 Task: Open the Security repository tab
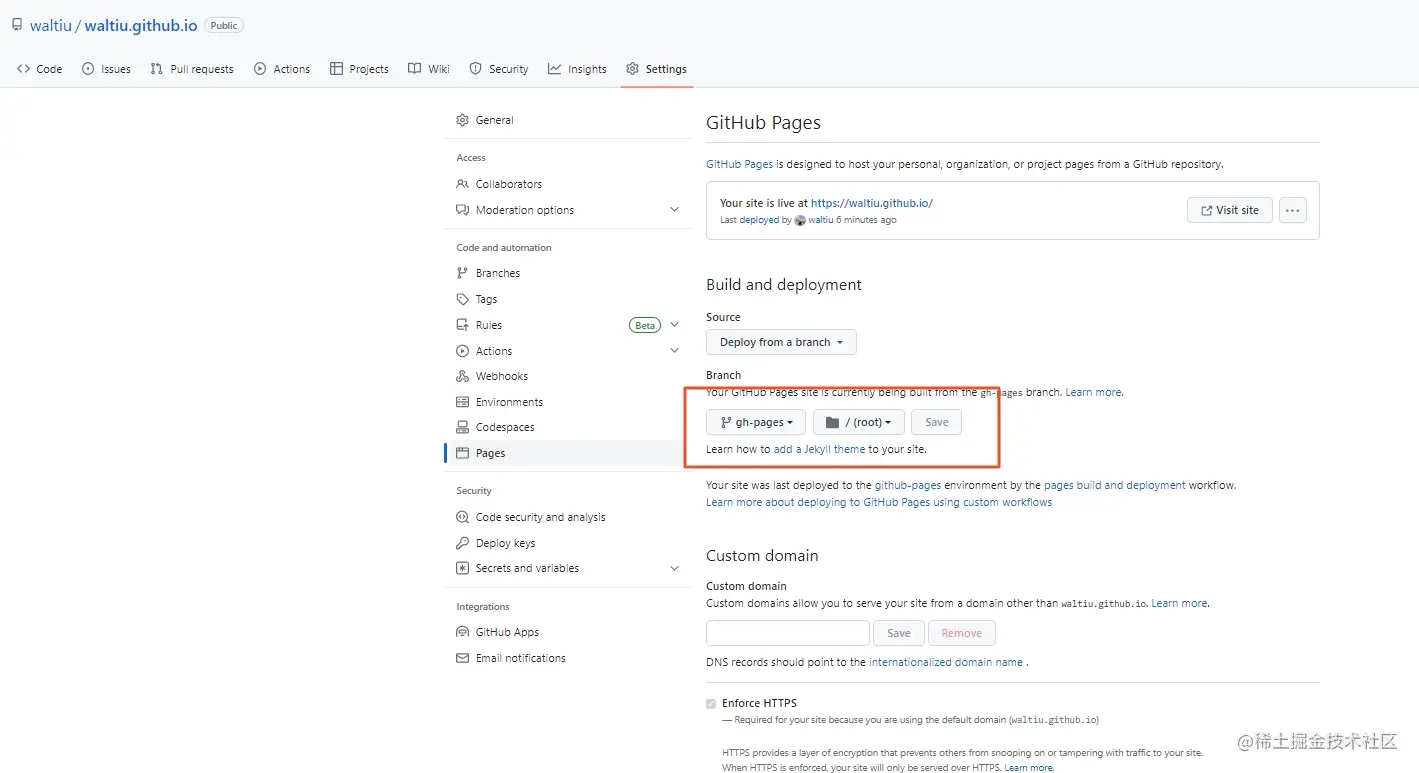pos(499,69)
